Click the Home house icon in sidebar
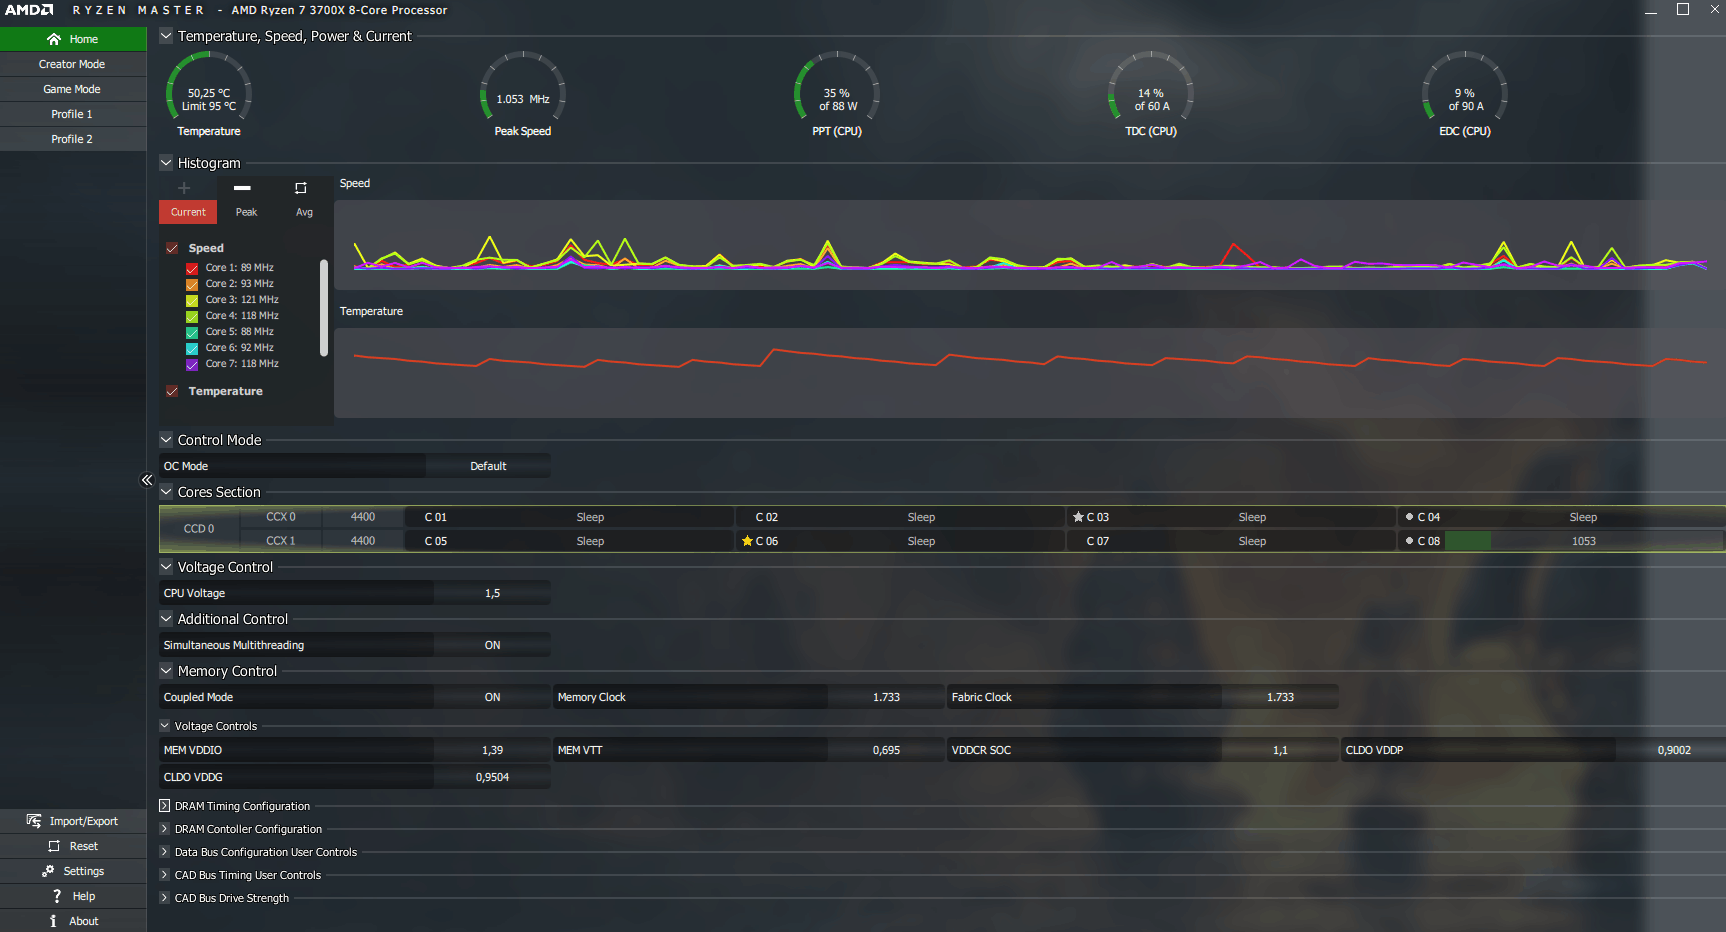1726x932 pixels. pyautogui.click(x=54, y=39)
